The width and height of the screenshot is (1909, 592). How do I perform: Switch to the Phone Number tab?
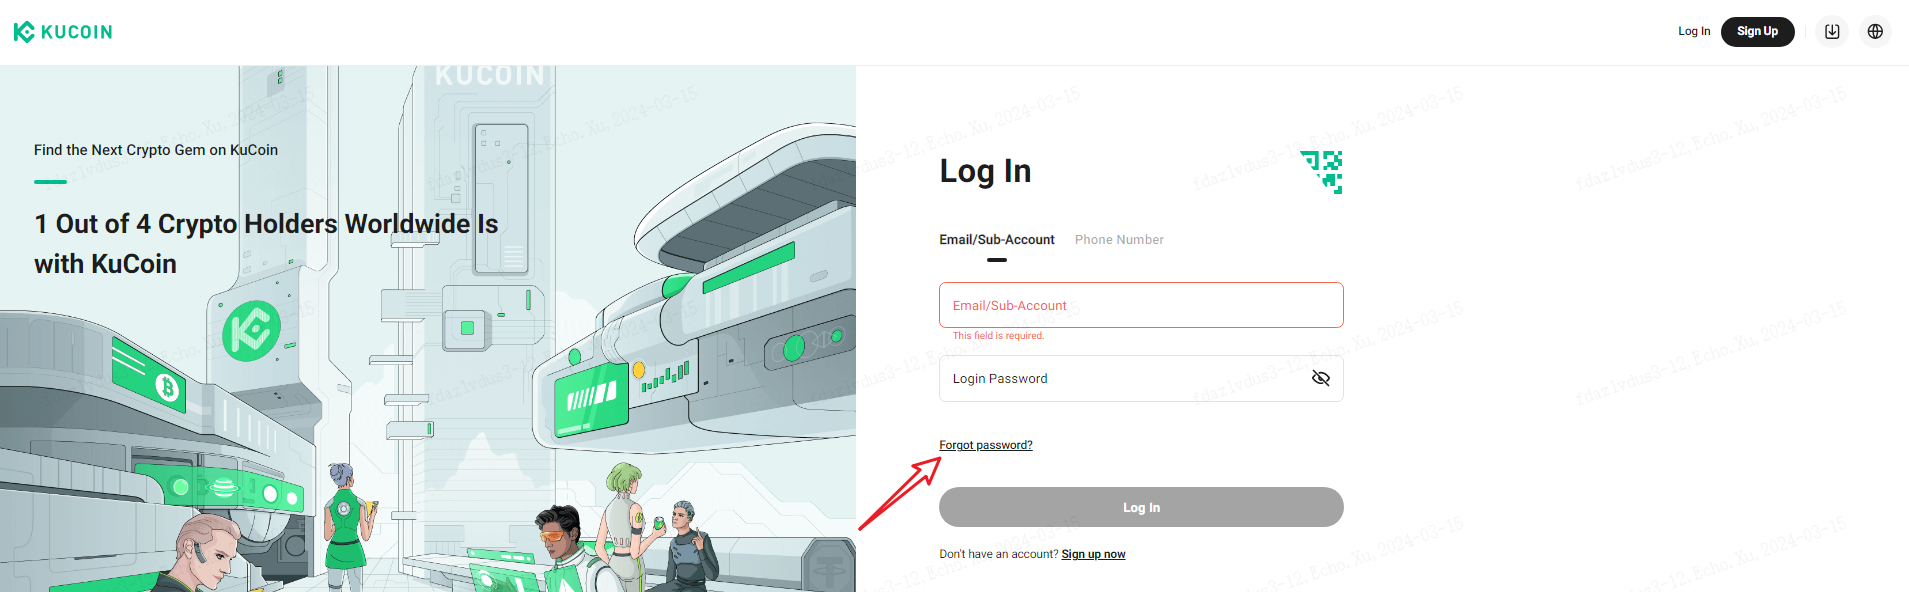[x=1119, y=240]
